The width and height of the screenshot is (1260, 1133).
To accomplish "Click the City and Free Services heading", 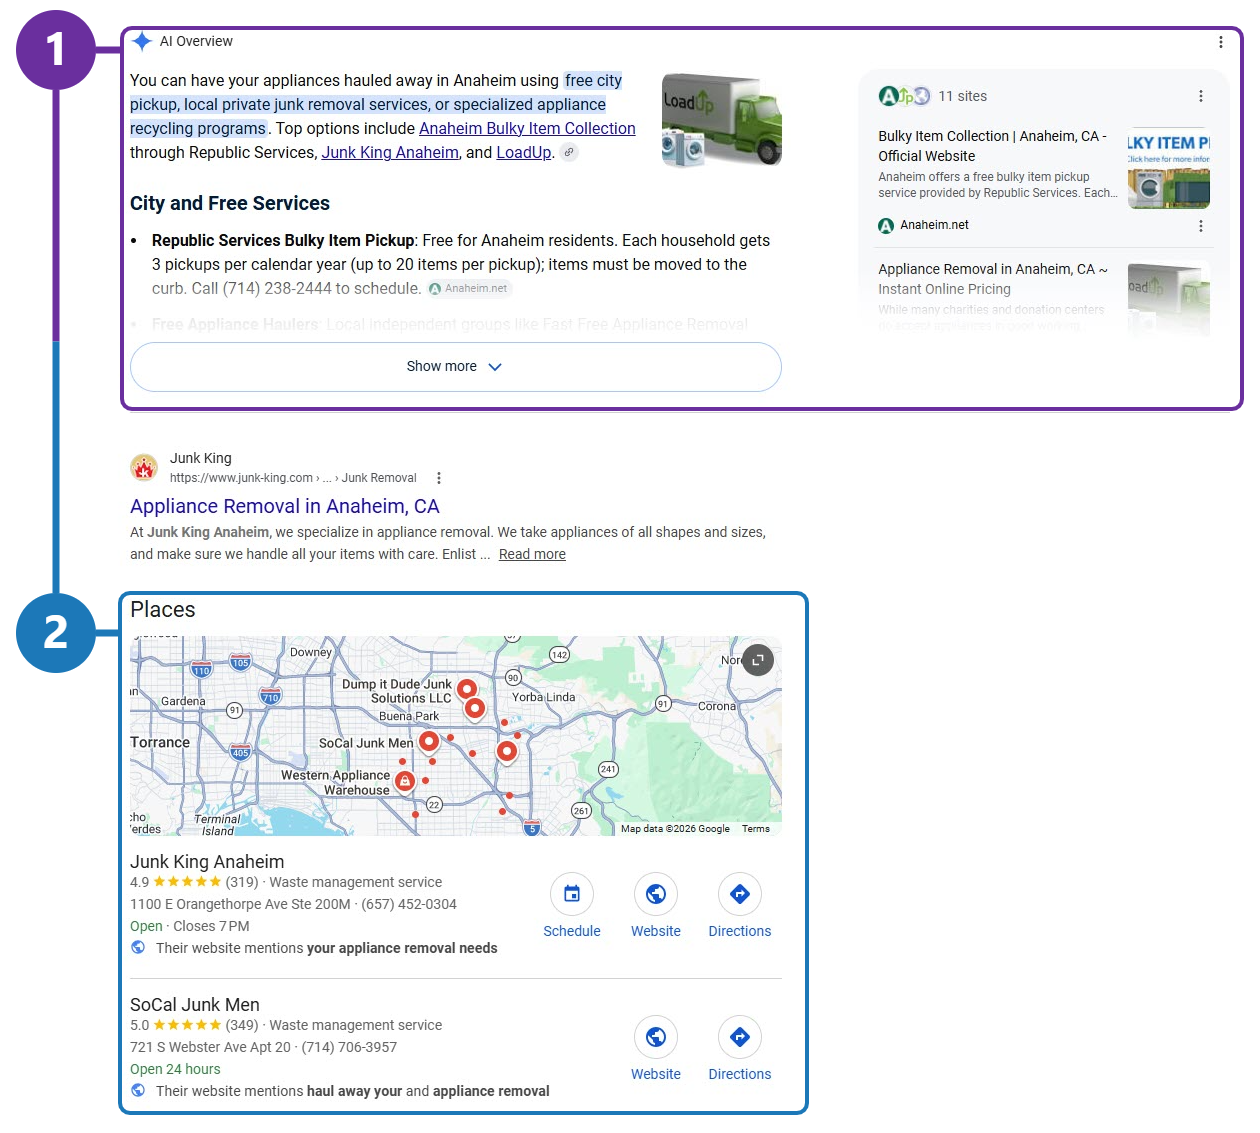I will pyautogui.click(x=230, y=203).
